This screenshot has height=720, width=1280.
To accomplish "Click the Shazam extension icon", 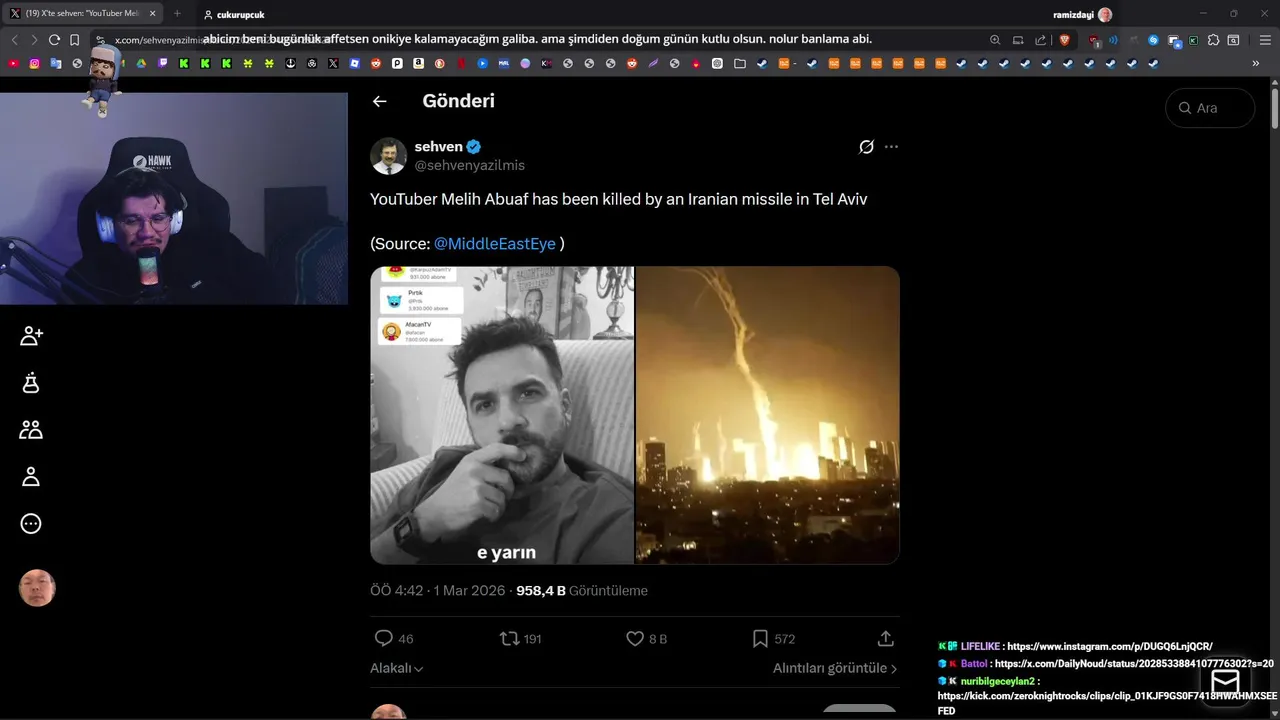I will pos(1153,40).
